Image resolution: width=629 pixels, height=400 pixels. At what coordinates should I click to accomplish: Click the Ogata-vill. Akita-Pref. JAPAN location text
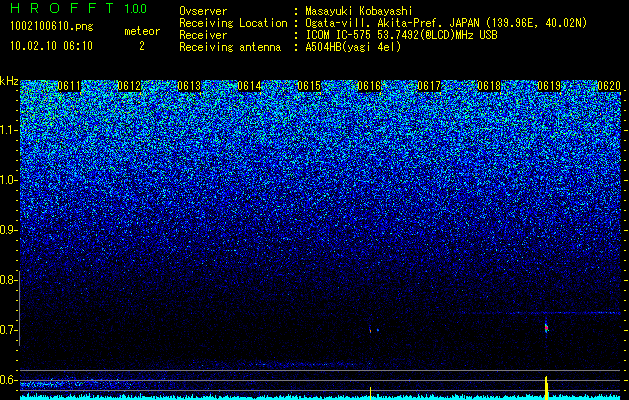(x=446, y=23)
